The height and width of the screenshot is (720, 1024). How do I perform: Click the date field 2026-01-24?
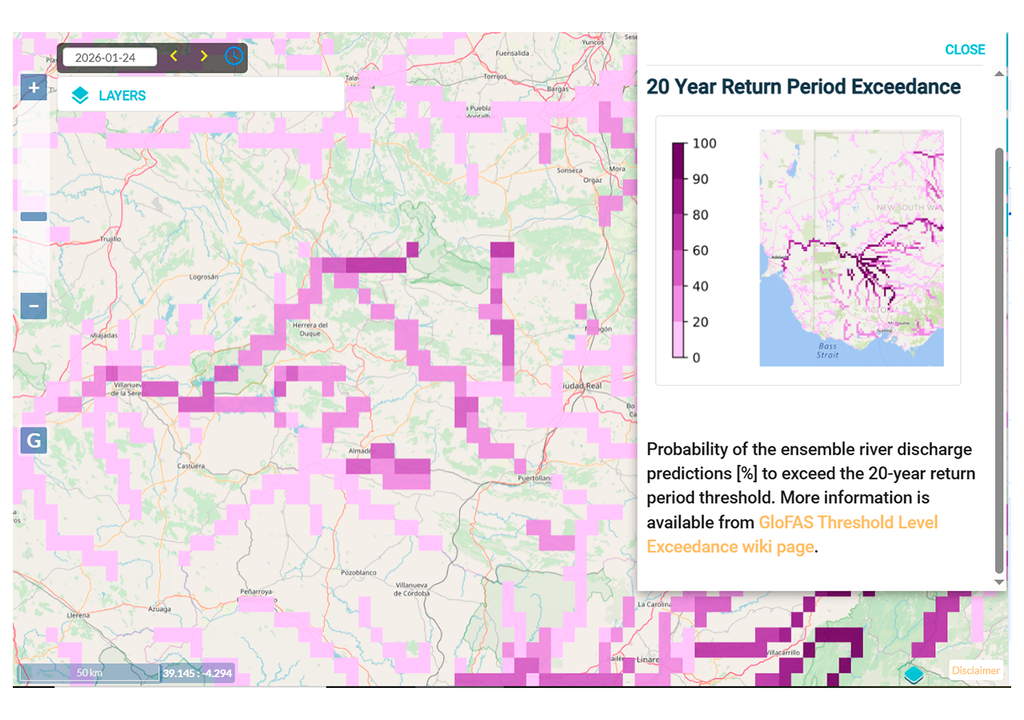(109, 57)
